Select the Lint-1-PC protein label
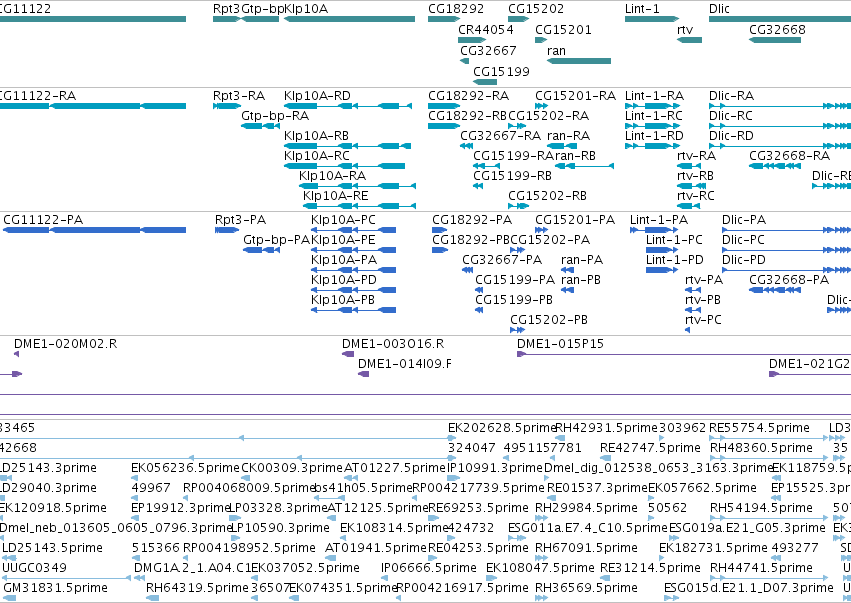Screen dimensions: 851x603 [x=674, y=240]
